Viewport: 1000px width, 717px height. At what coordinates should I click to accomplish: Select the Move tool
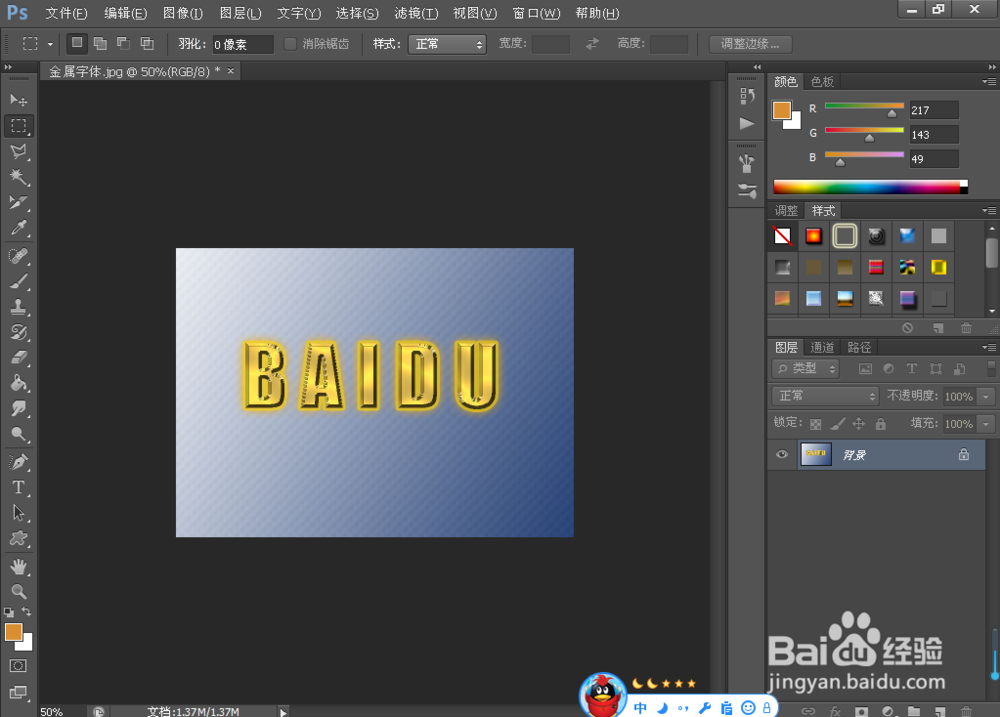[18, 100]
